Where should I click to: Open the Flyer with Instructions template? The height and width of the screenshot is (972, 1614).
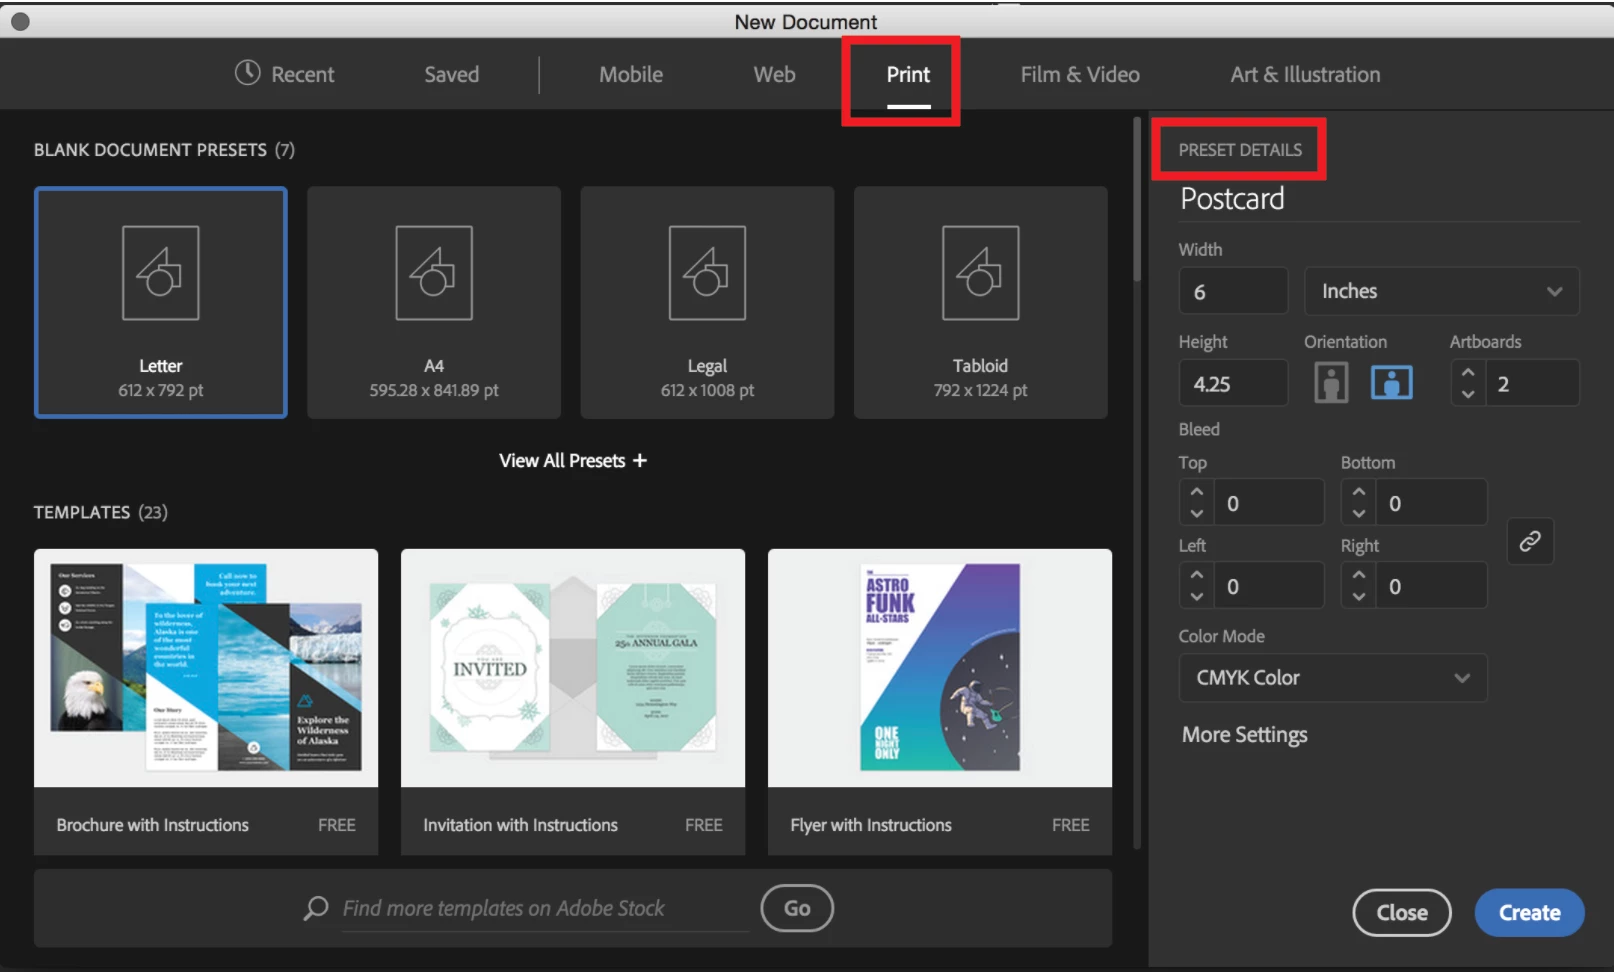point(940,701)
